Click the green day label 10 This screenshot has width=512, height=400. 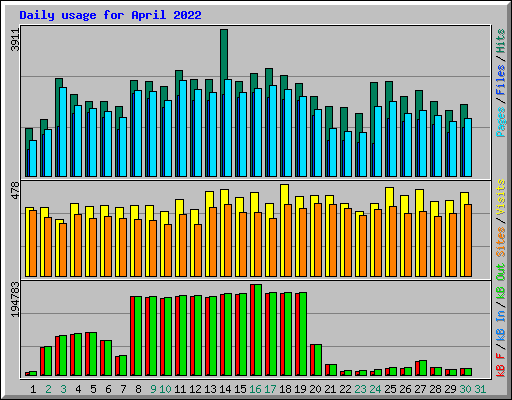tap(165, 389)
